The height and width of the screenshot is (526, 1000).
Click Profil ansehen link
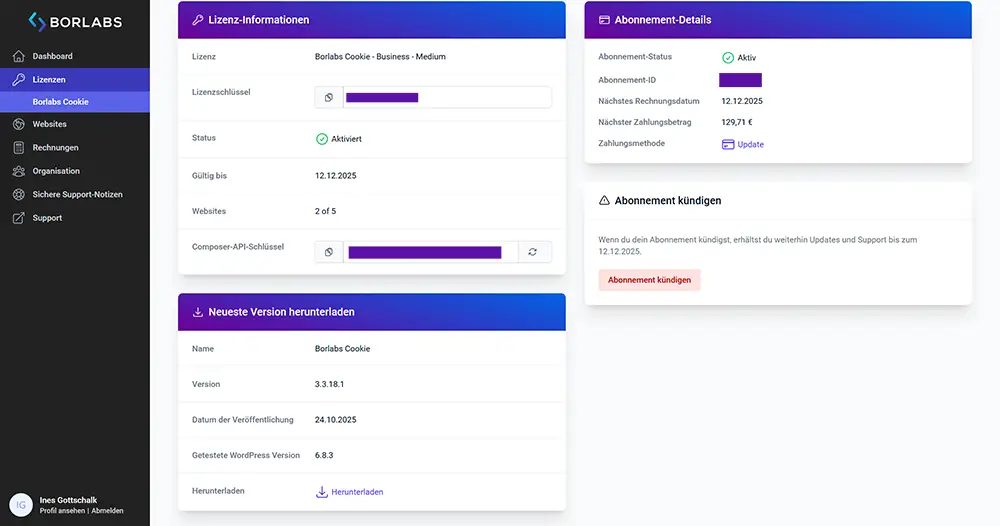(62, 511)
